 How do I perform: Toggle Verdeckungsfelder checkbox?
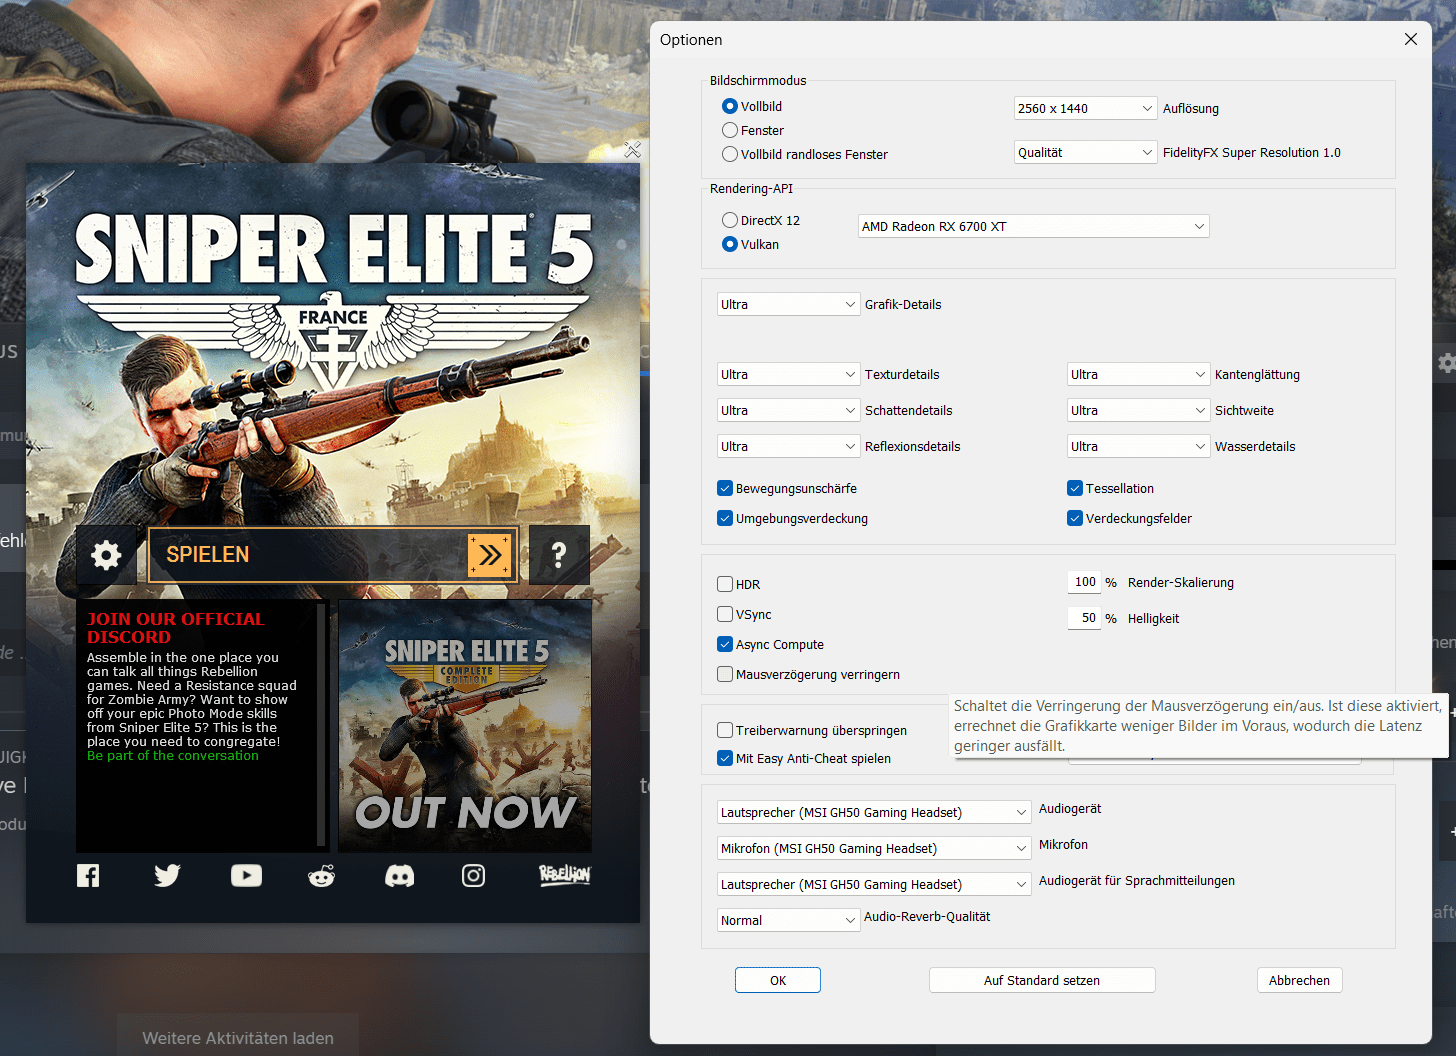(x=1075, y=518)
